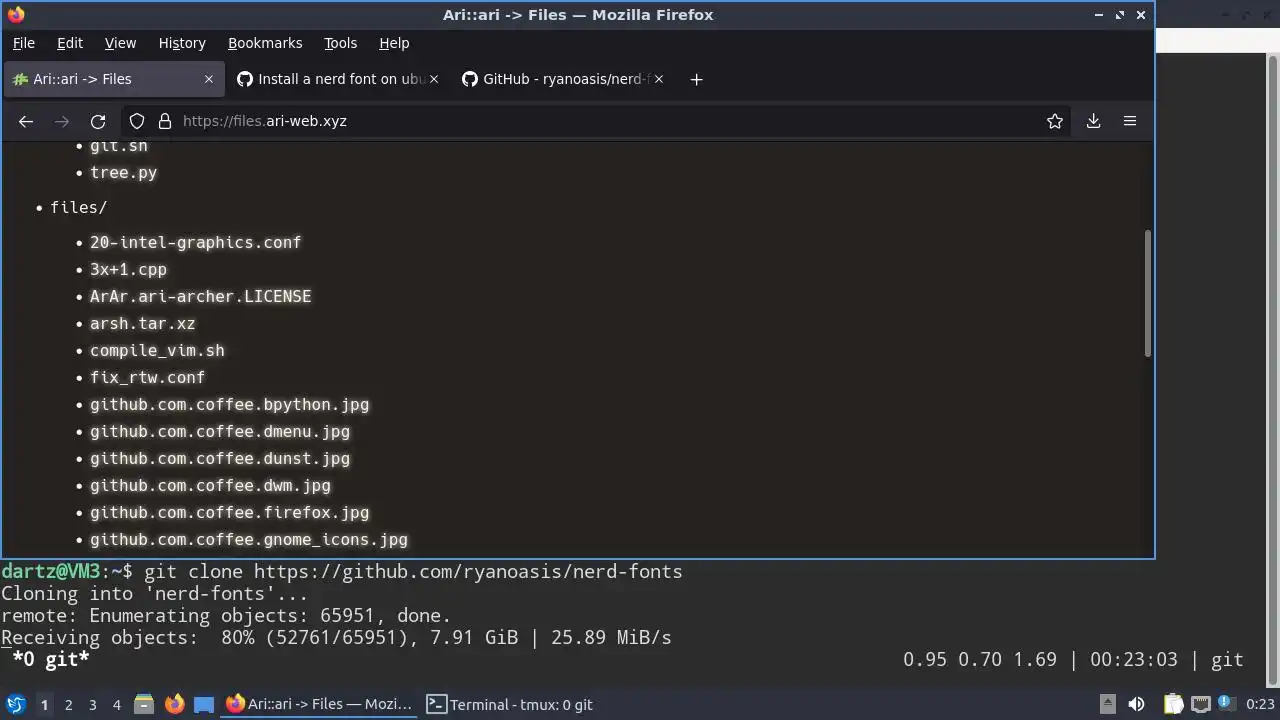The width and height of the screenshot is (1280, 720).
Task: Open the Edit menu
Action: (70, 43)
